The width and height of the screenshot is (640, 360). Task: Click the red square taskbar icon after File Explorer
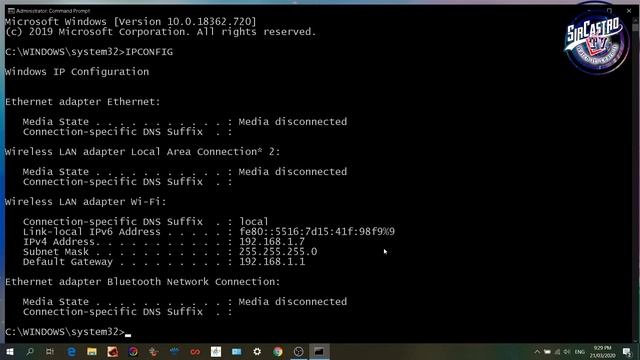coord(113,351)
